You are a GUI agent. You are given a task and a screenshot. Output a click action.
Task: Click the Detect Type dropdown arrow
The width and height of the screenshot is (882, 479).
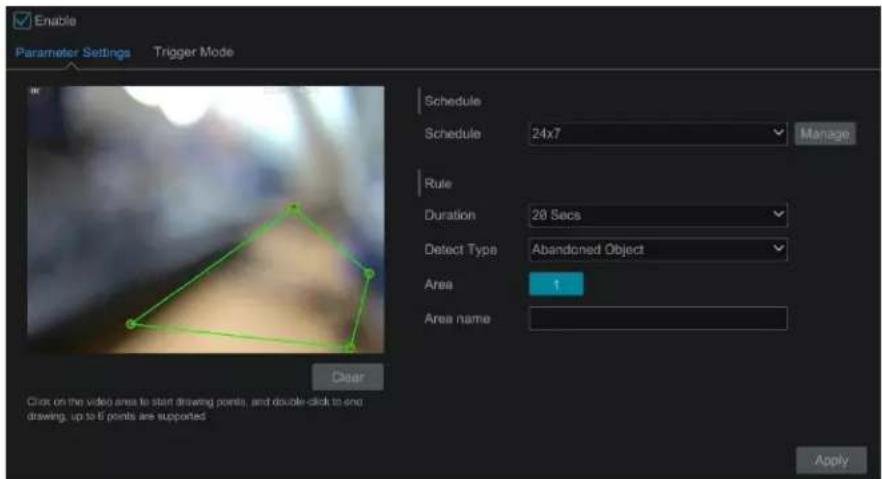coord(778,248)
